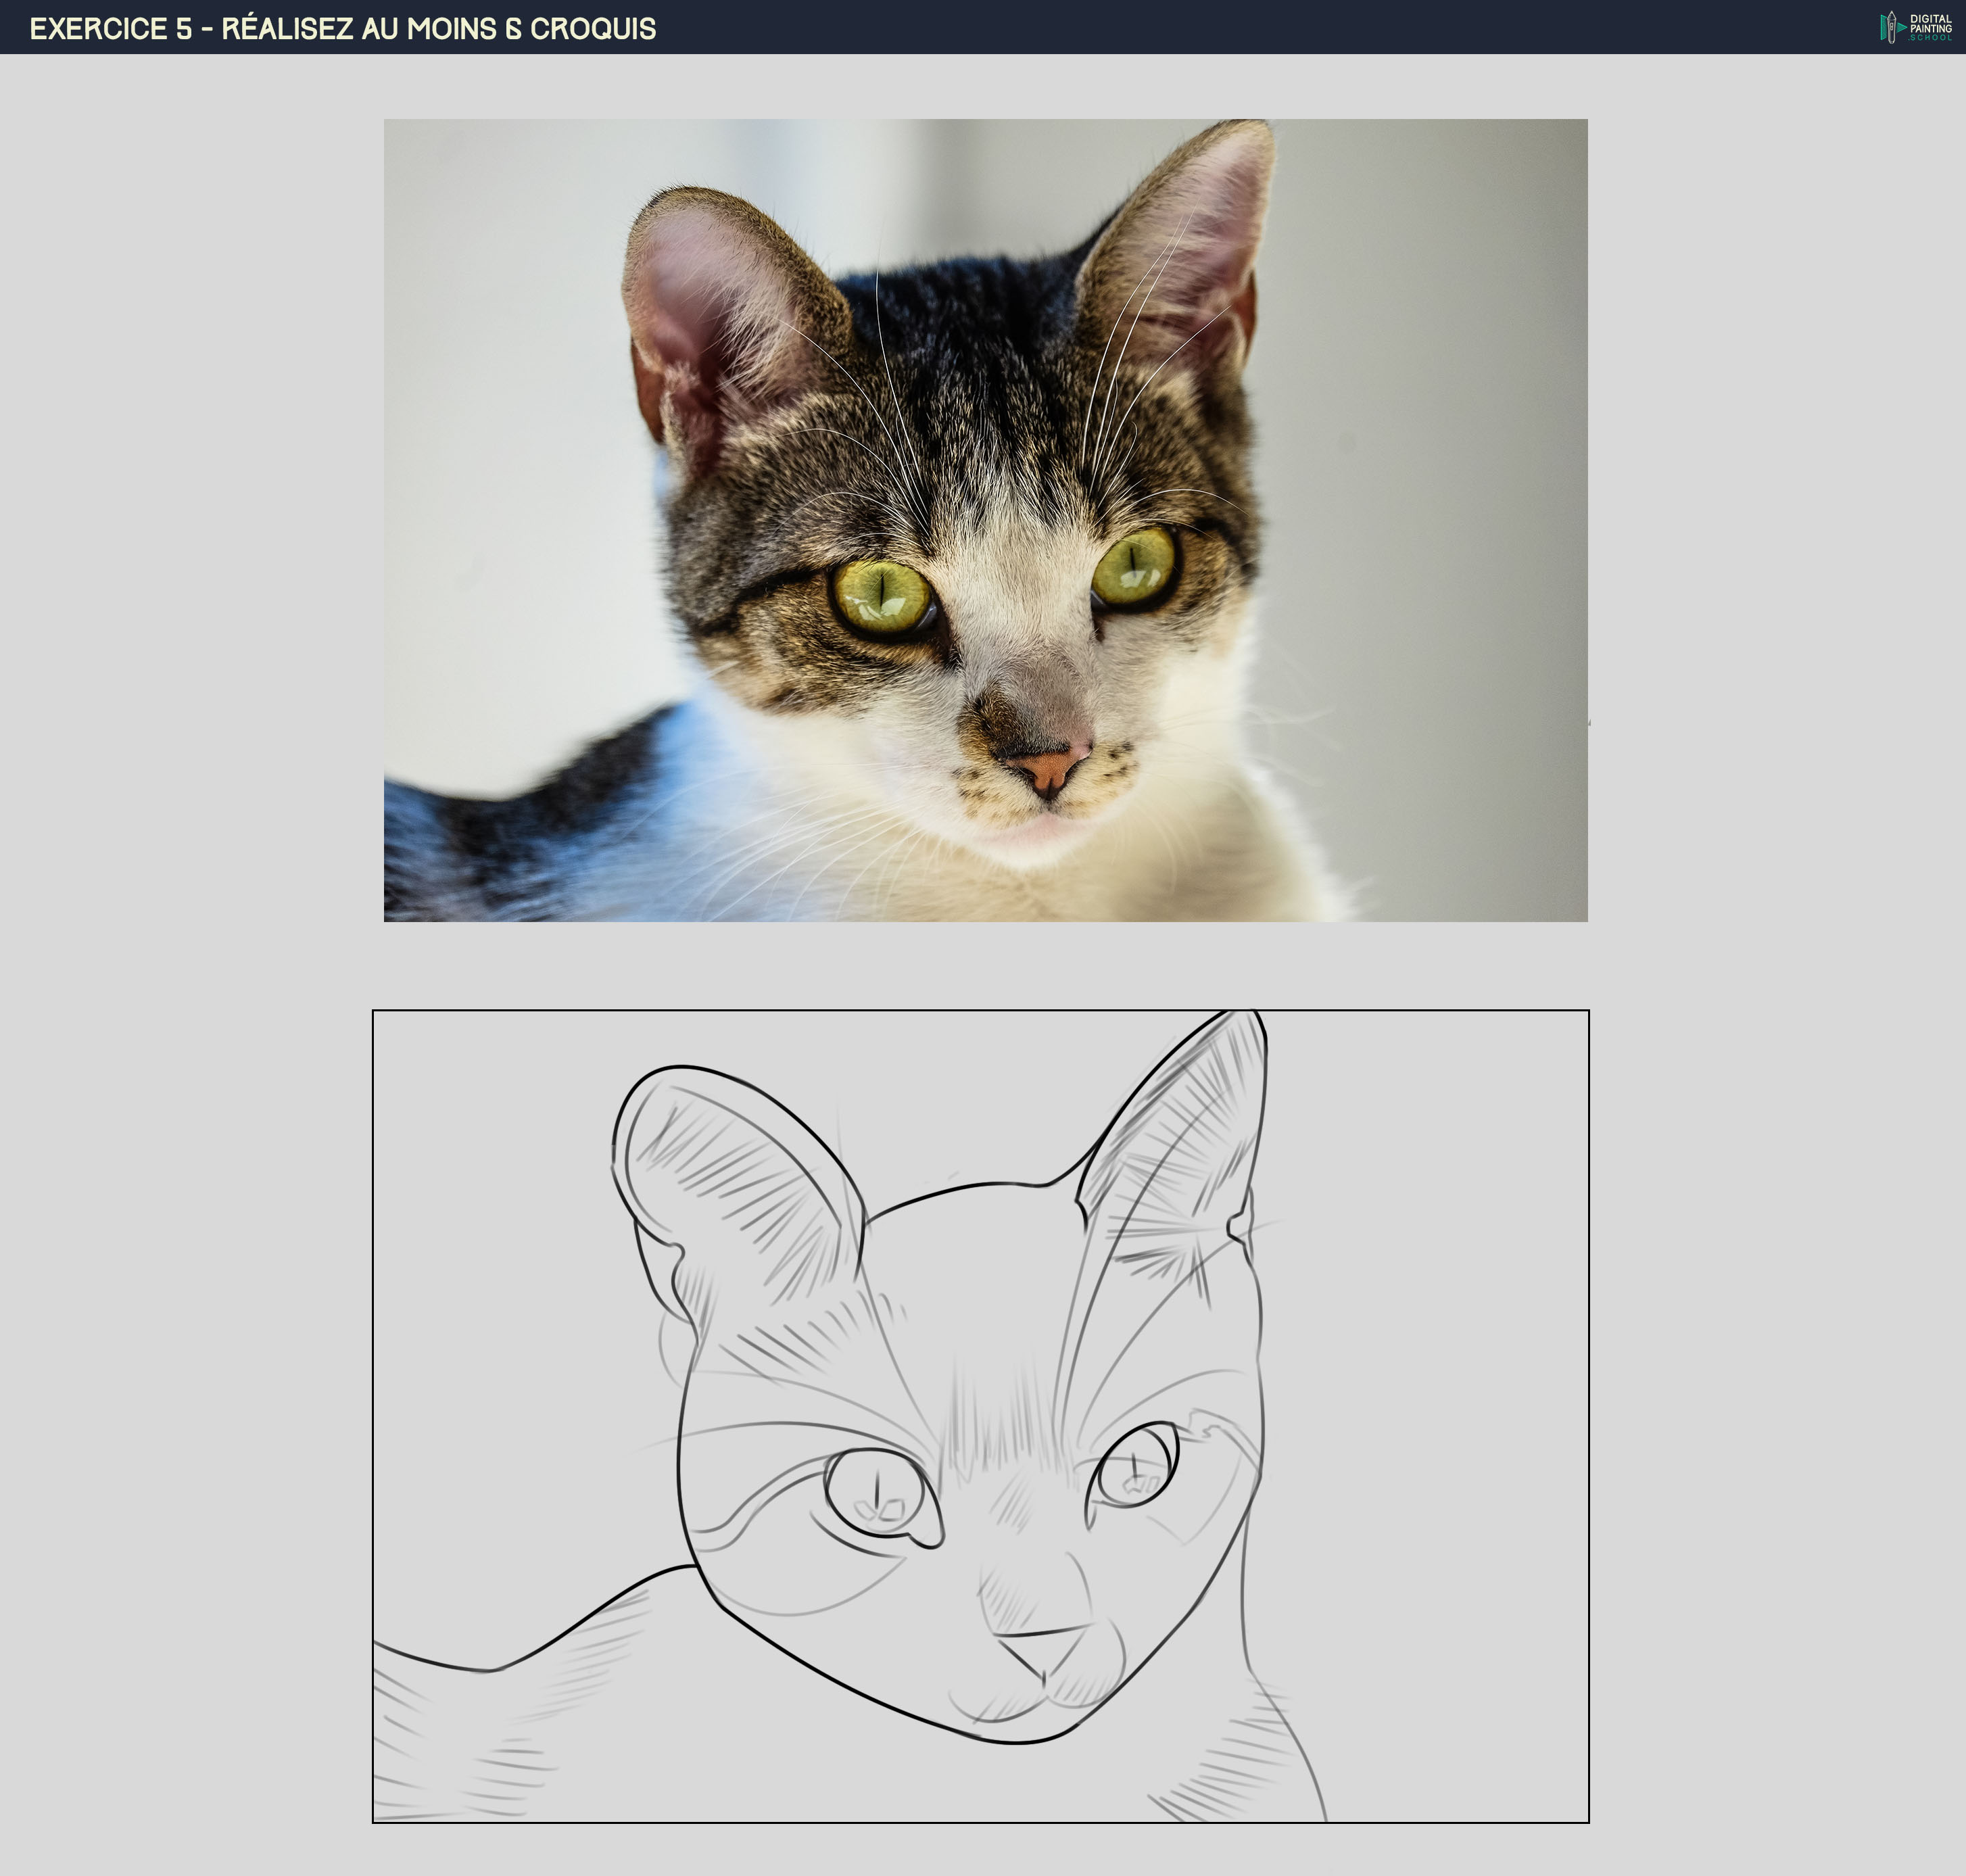Image resolution: width=1966 pixels, height=1876 pixels.
Task: Select the 'RÉALISEZ AU MOINS 6 CROQUIS' heading
Action: (440, 29)
